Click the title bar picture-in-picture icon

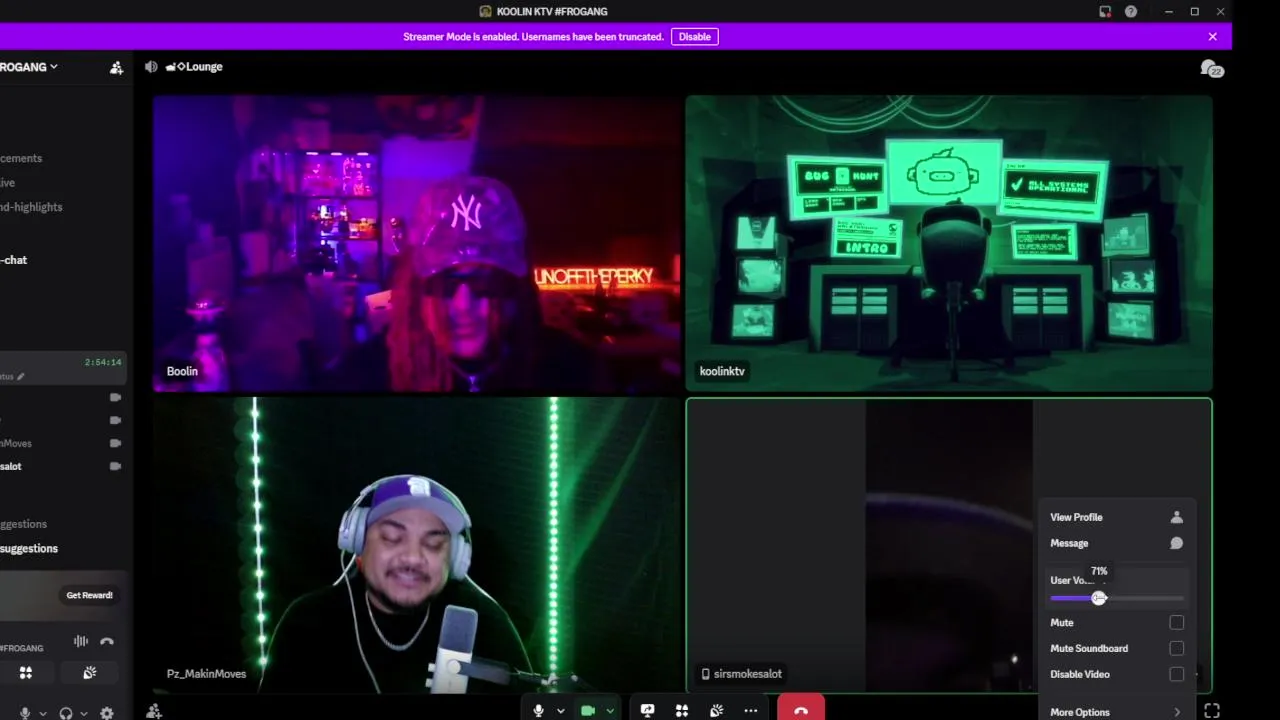click(1105, 12)
